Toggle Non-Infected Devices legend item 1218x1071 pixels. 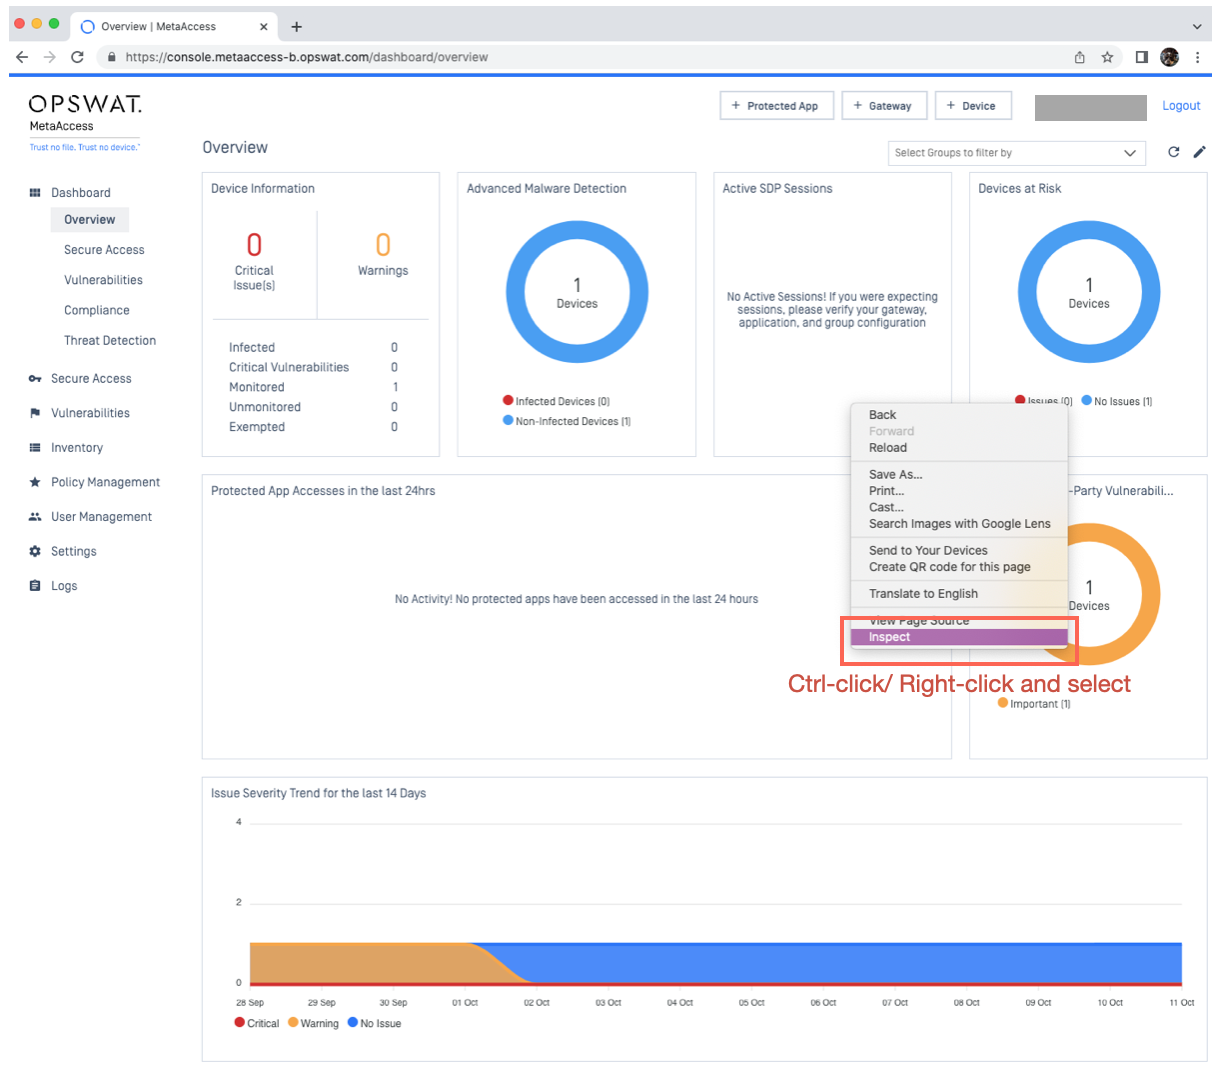click(x=566, y=421)
